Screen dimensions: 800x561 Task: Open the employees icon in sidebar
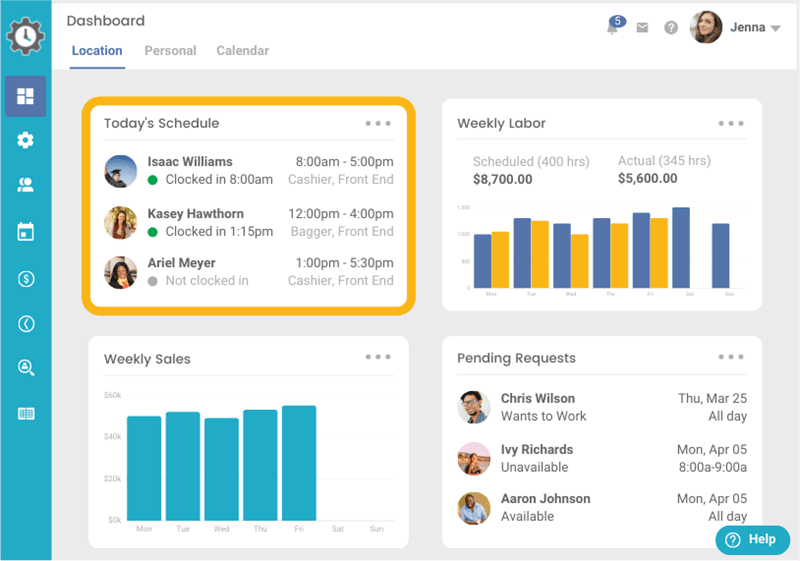(x=25, y=185)
